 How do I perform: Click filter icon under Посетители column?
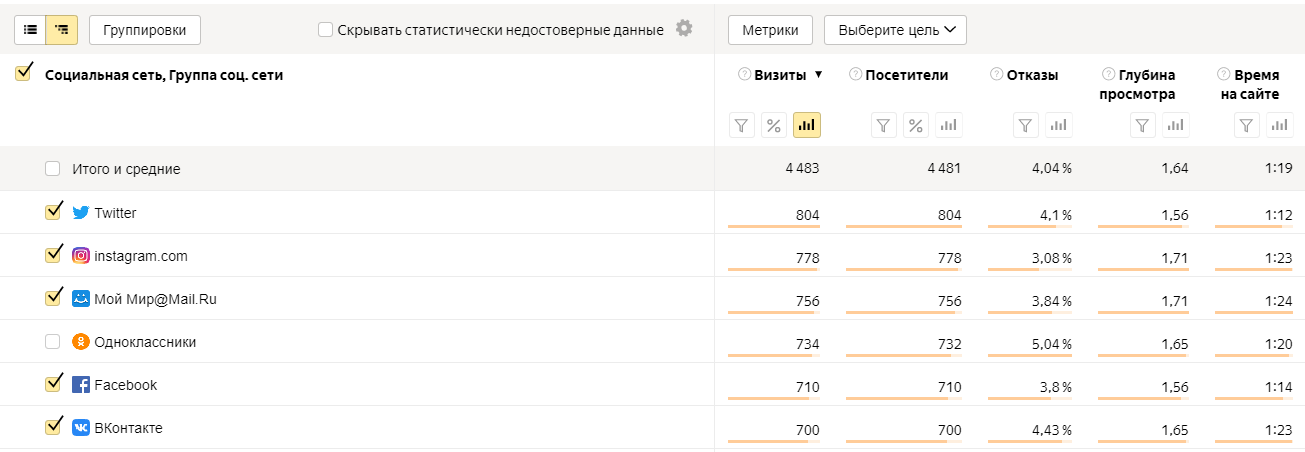click(884, 125)
